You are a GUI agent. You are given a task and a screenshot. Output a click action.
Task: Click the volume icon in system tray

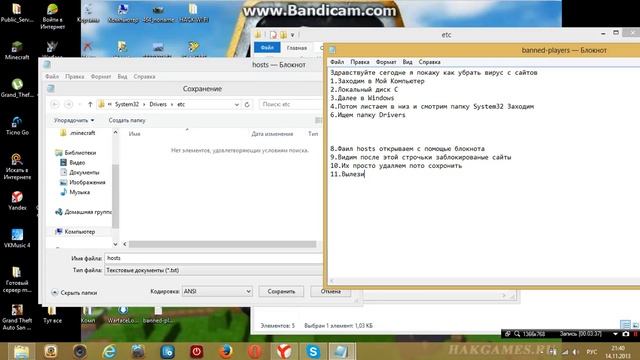click(576, 352)
